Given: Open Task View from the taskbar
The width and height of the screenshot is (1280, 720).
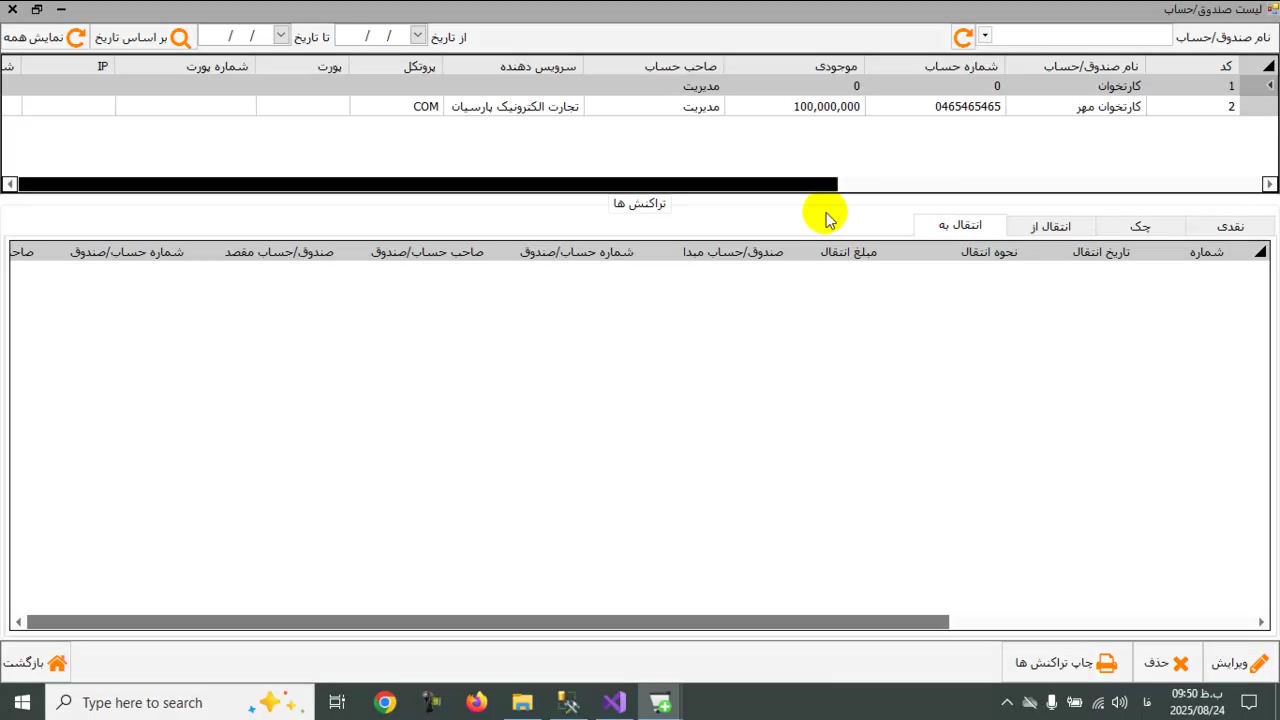Looking at the screenshot, I should pos(337,702).
